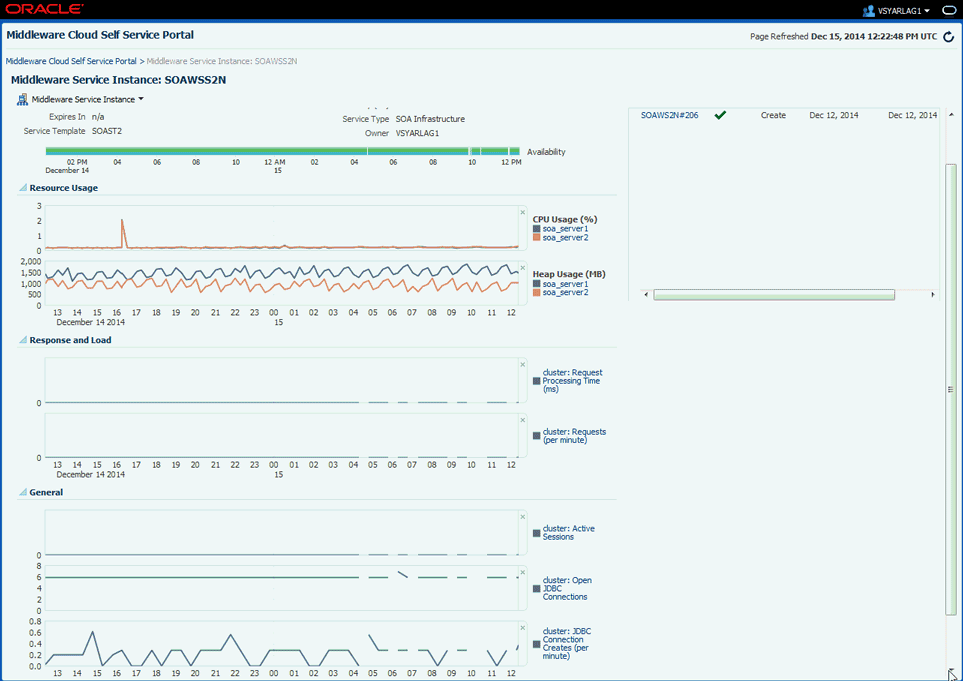Click the user account icon
Screen dimensions: 963x681
868,11
